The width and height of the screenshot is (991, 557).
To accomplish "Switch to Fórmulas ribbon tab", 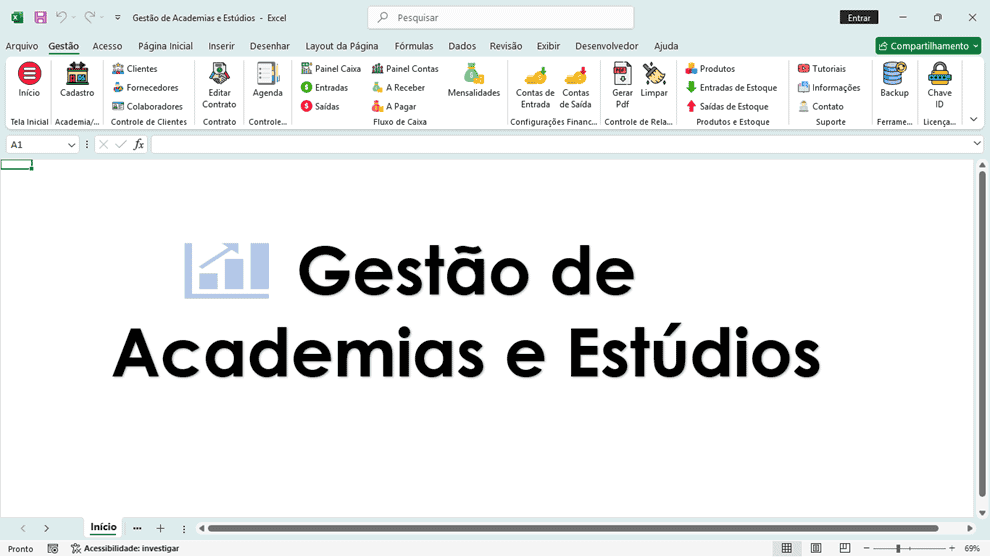I will click(x=414, y=46).
